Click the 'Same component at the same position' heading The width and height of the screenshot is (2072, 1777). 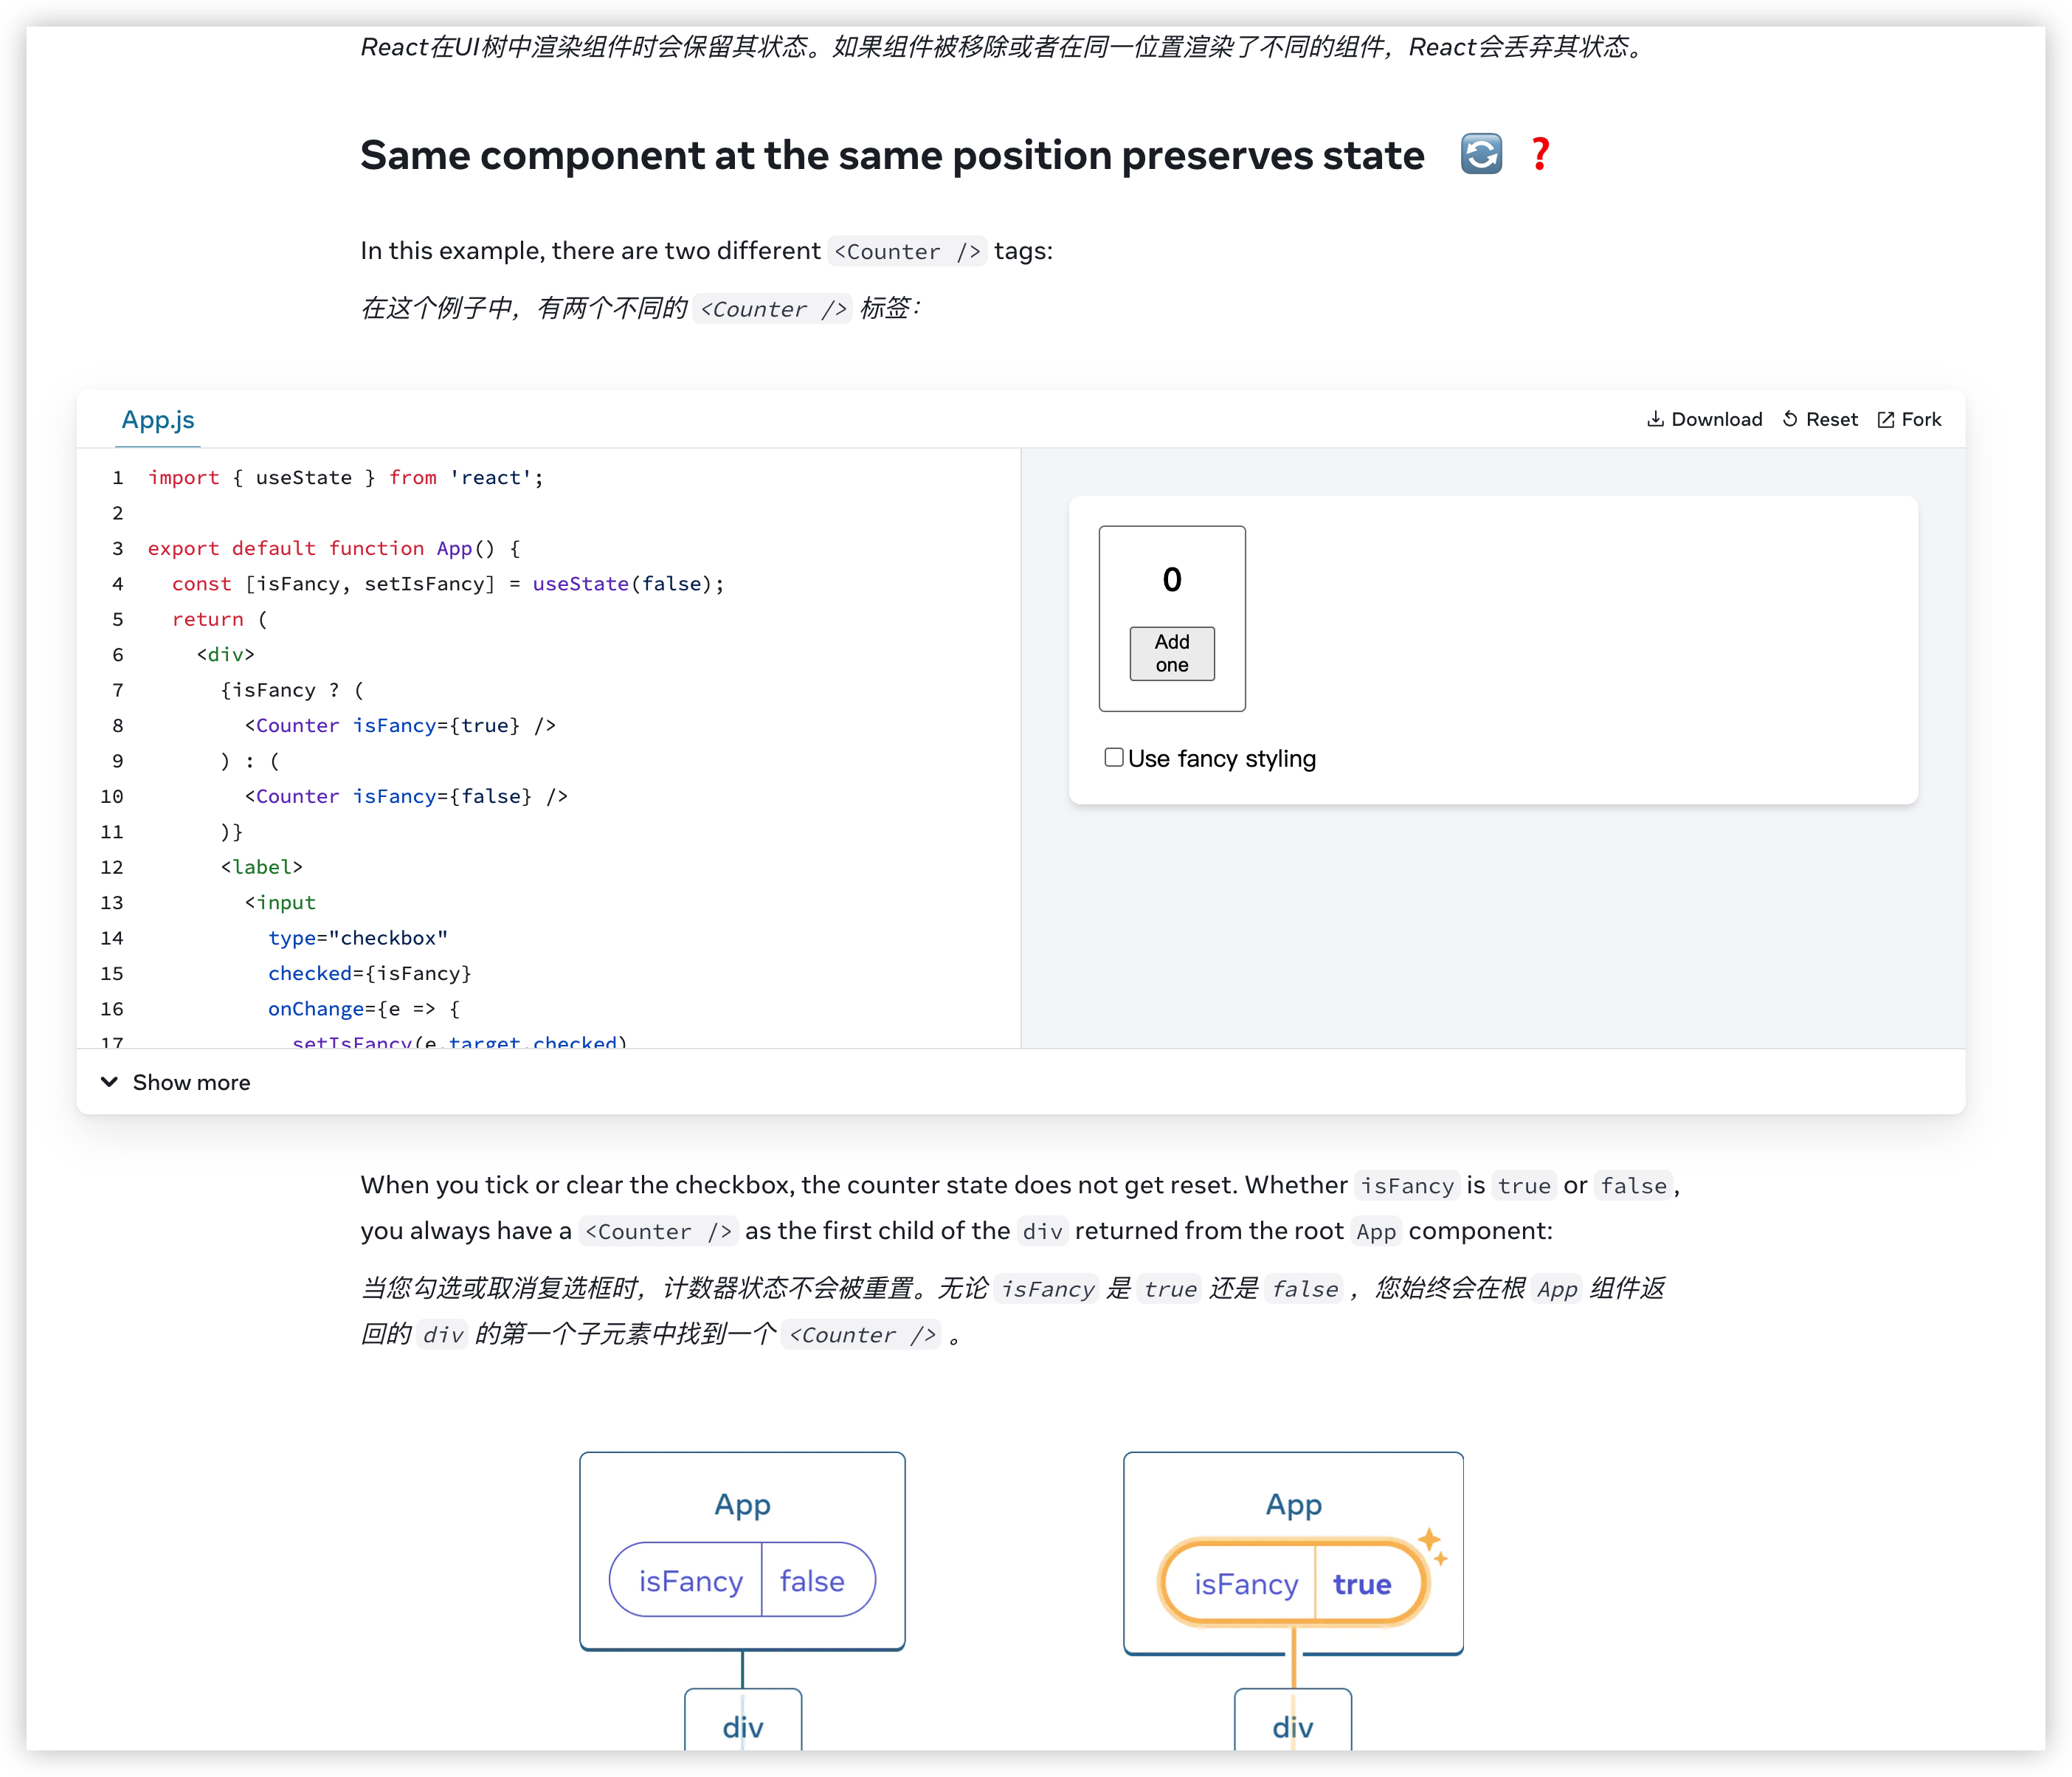(x=891, y=155)
